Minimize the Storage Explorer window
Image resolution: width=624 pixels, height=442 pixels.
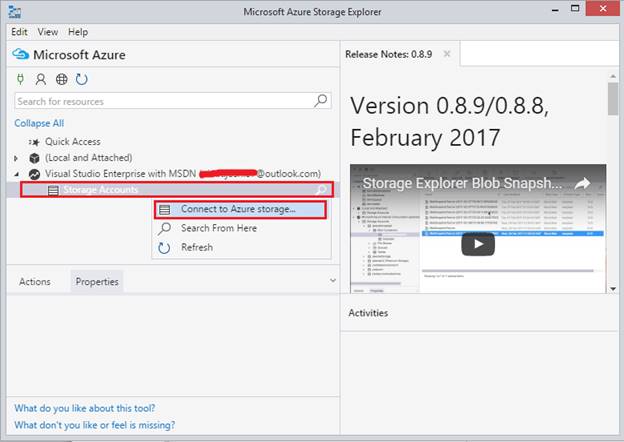point(555,10)
